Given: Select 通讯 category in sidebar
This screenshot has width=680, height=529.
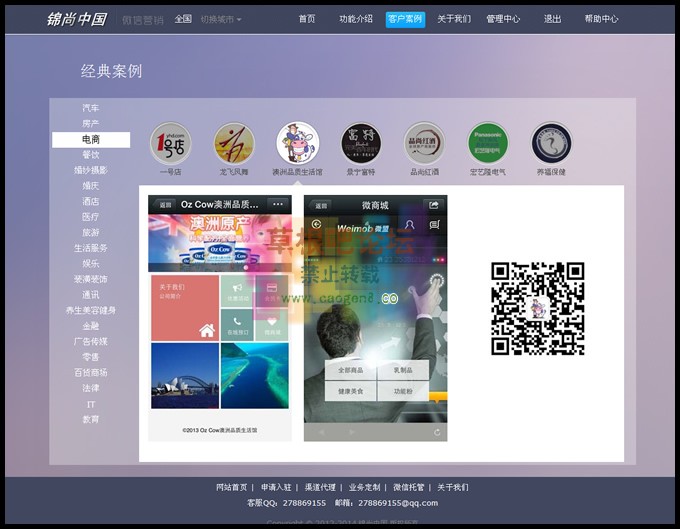Looking at the screenshot, I should pos(91,295).
